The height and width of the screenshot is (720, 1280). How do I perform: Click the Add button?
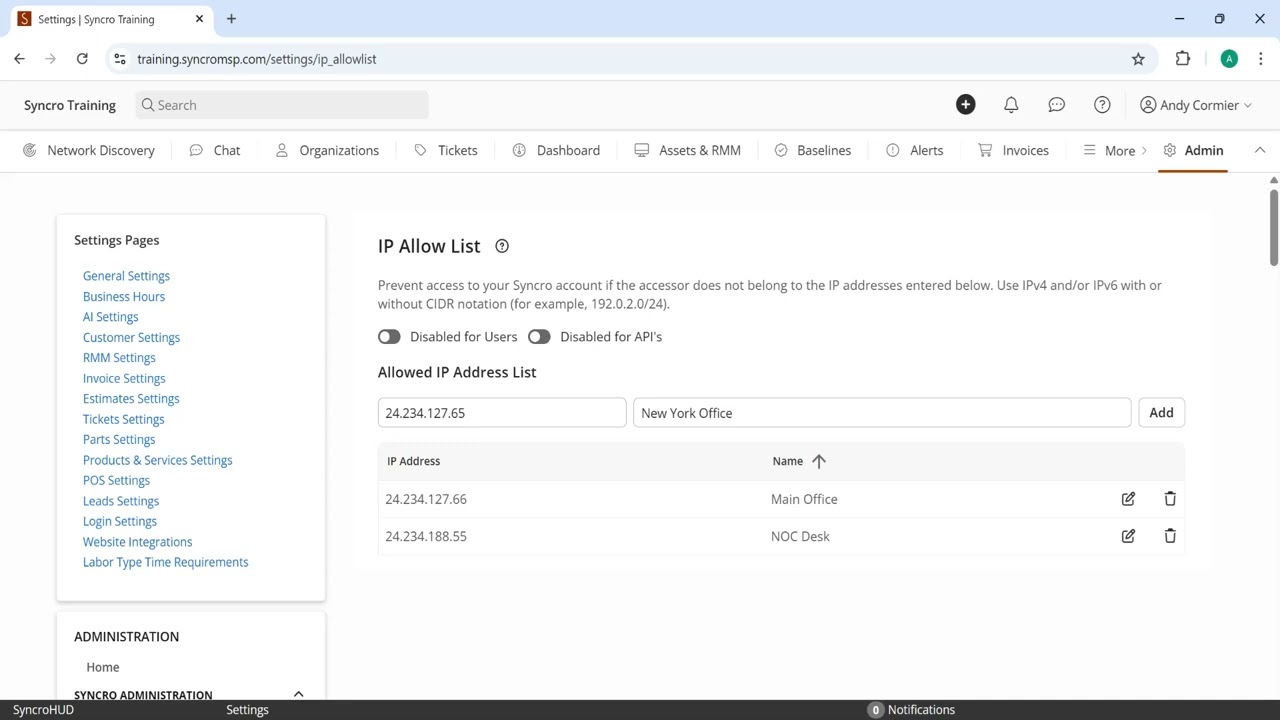tap(1161, 413)
